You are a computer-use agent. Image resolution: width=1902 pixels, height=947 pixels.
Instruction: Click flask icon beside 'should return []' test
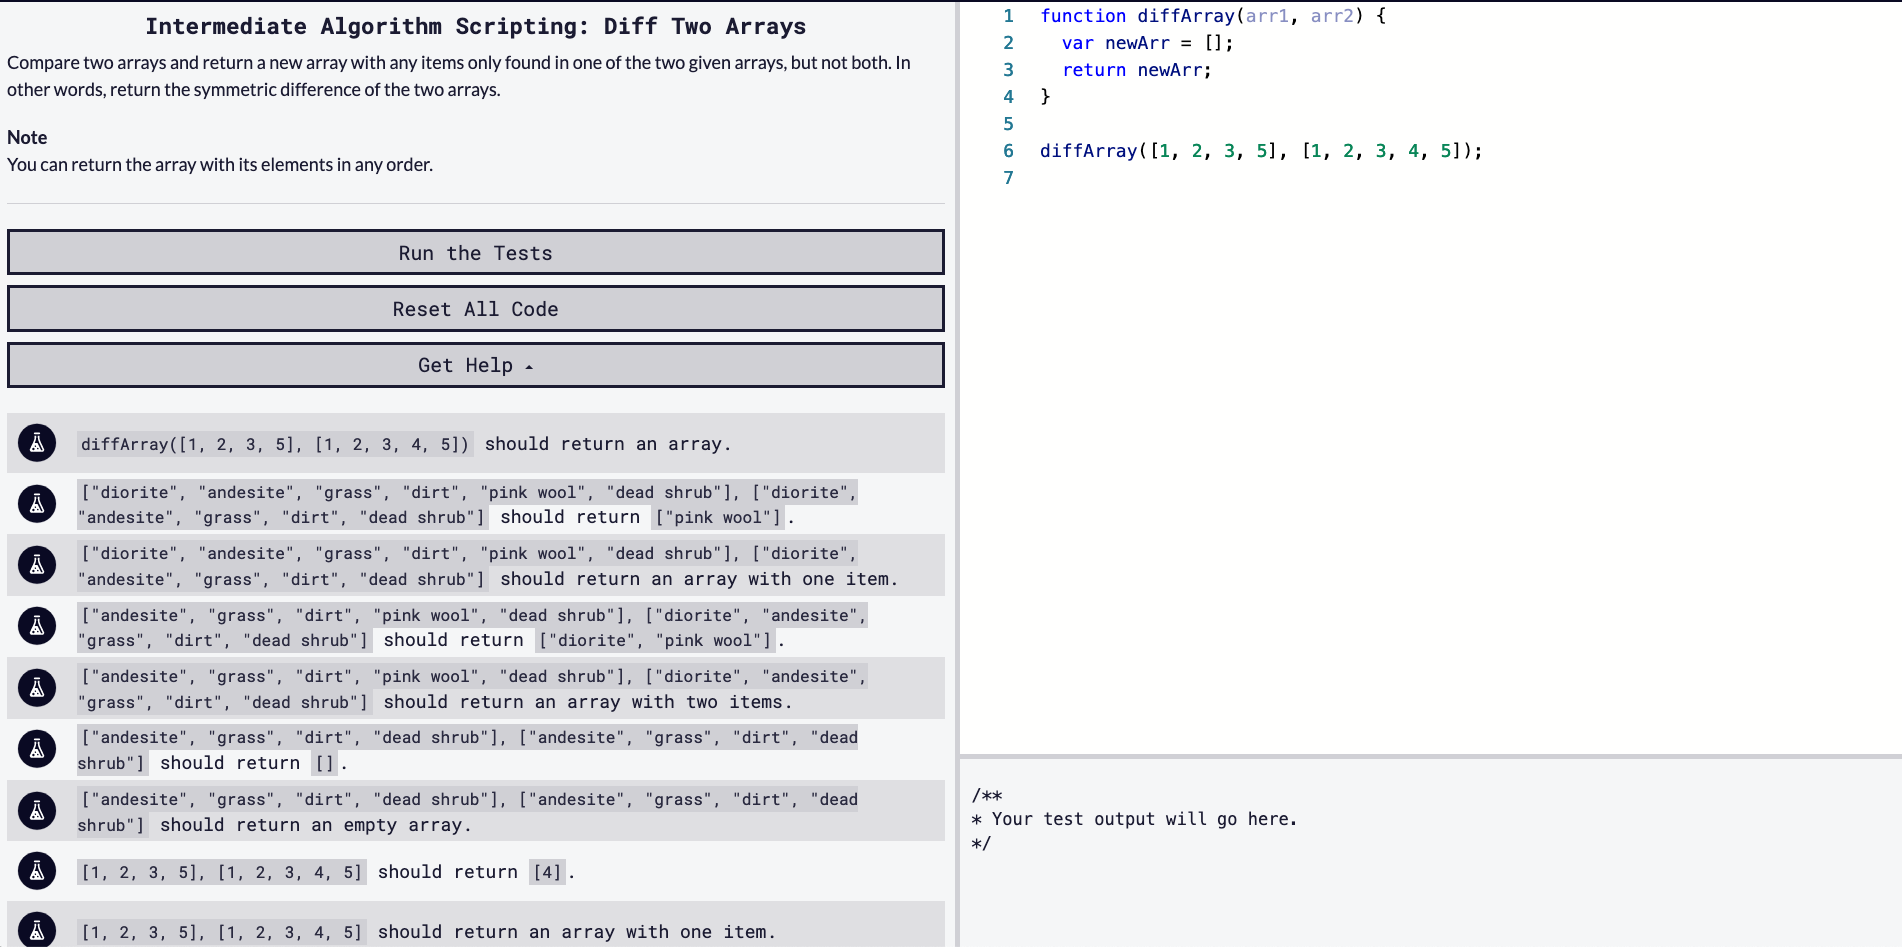(x=37, y=749)
